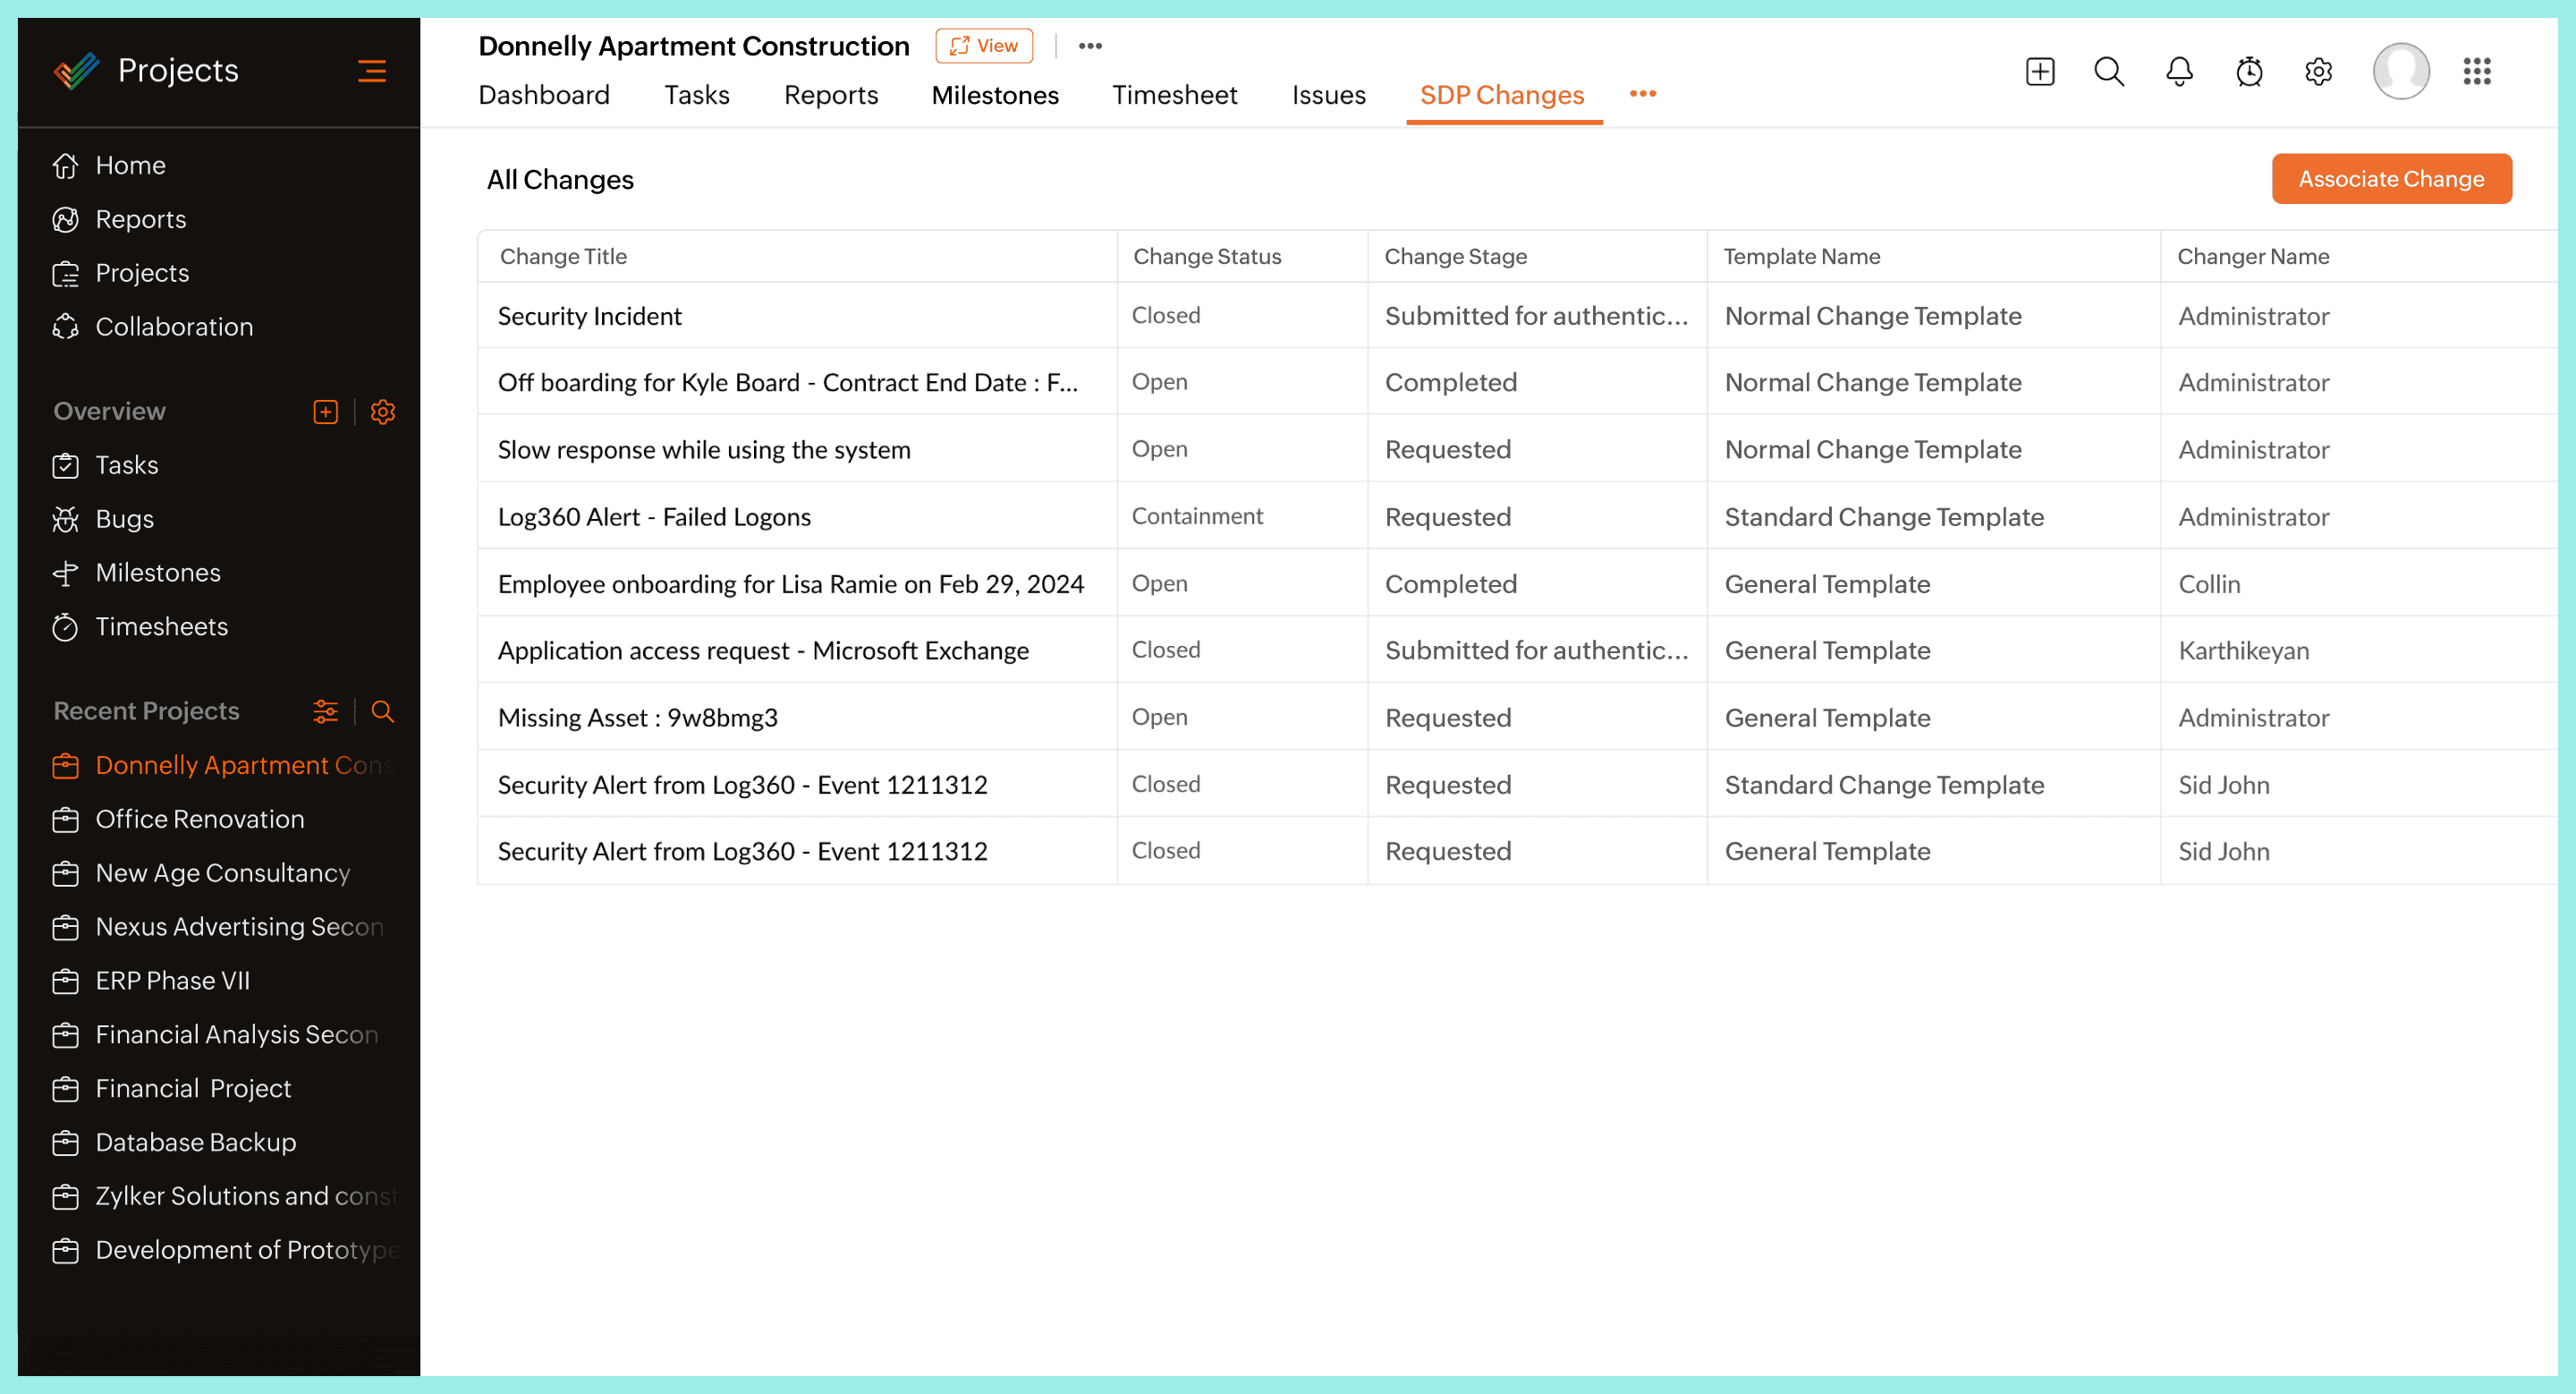
Task: Open the Security Incident change
Action: coord(589,316)
